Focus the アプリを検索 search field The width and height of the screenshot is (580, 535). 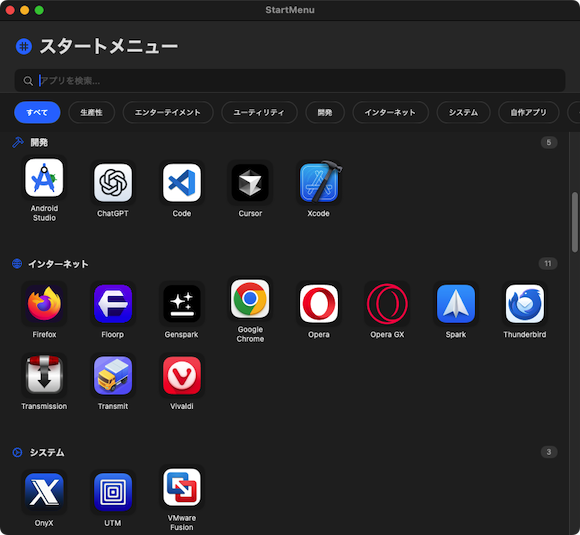[290, 81]
